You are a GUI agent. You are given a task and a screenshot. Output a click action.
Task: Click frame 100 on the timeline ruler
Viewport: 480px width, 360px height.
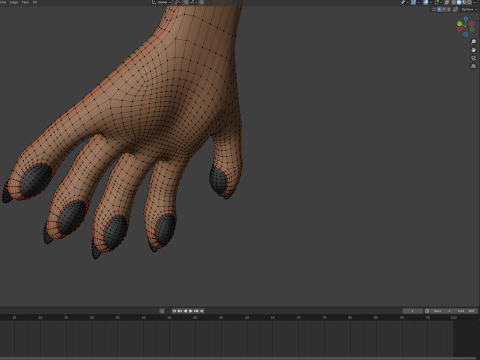(x=453, y=318)
